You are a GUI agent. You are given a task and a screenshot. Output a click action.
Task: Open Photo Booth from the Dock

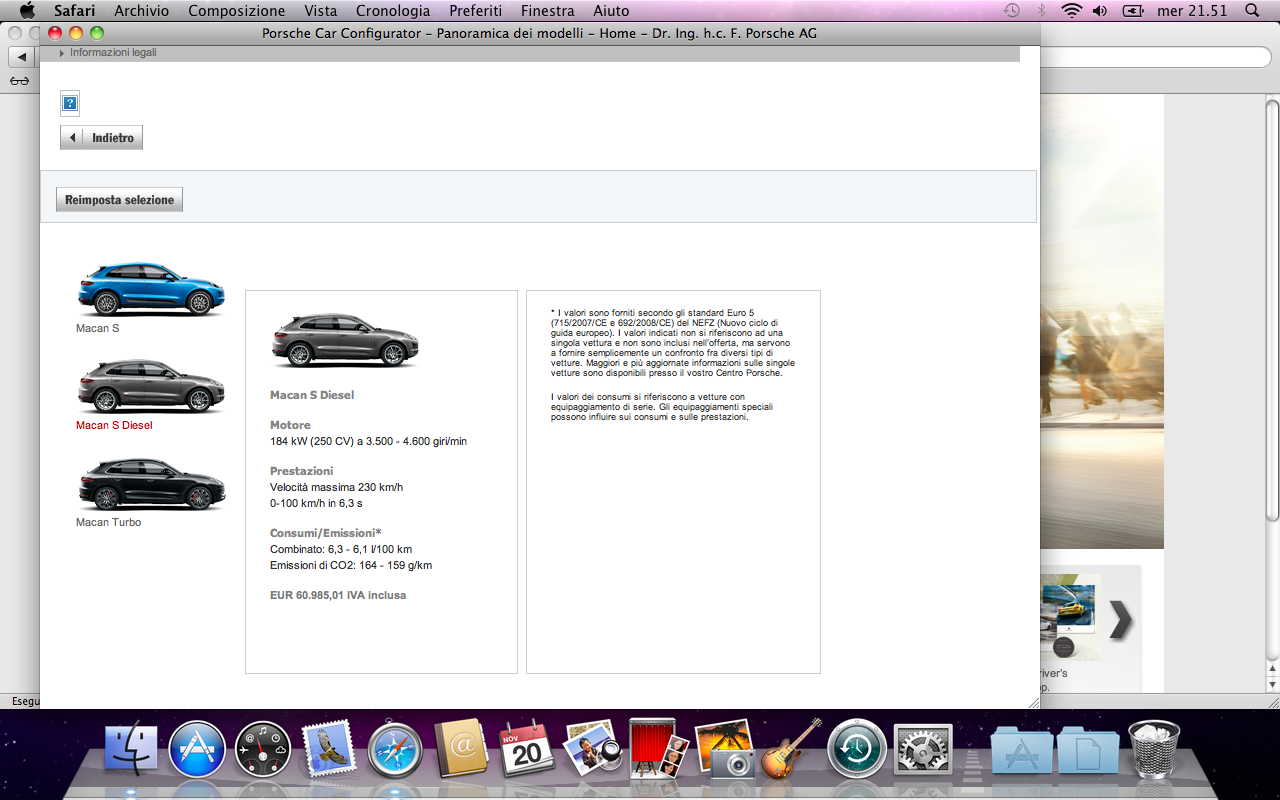[x=659, y=748]
